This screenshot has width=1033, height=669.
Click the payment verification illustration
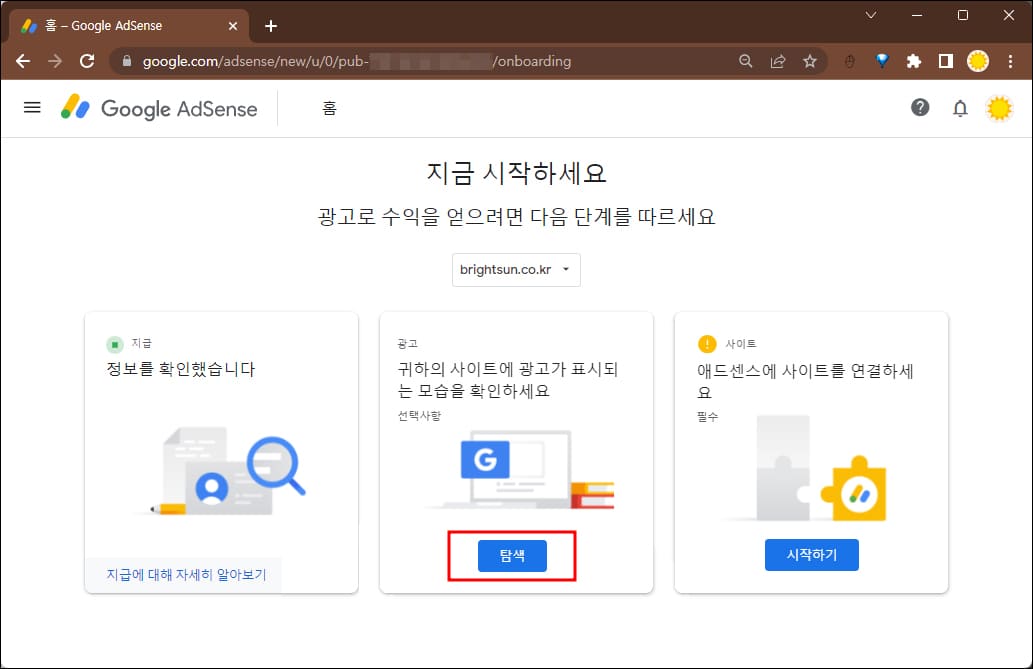point(221,471)
